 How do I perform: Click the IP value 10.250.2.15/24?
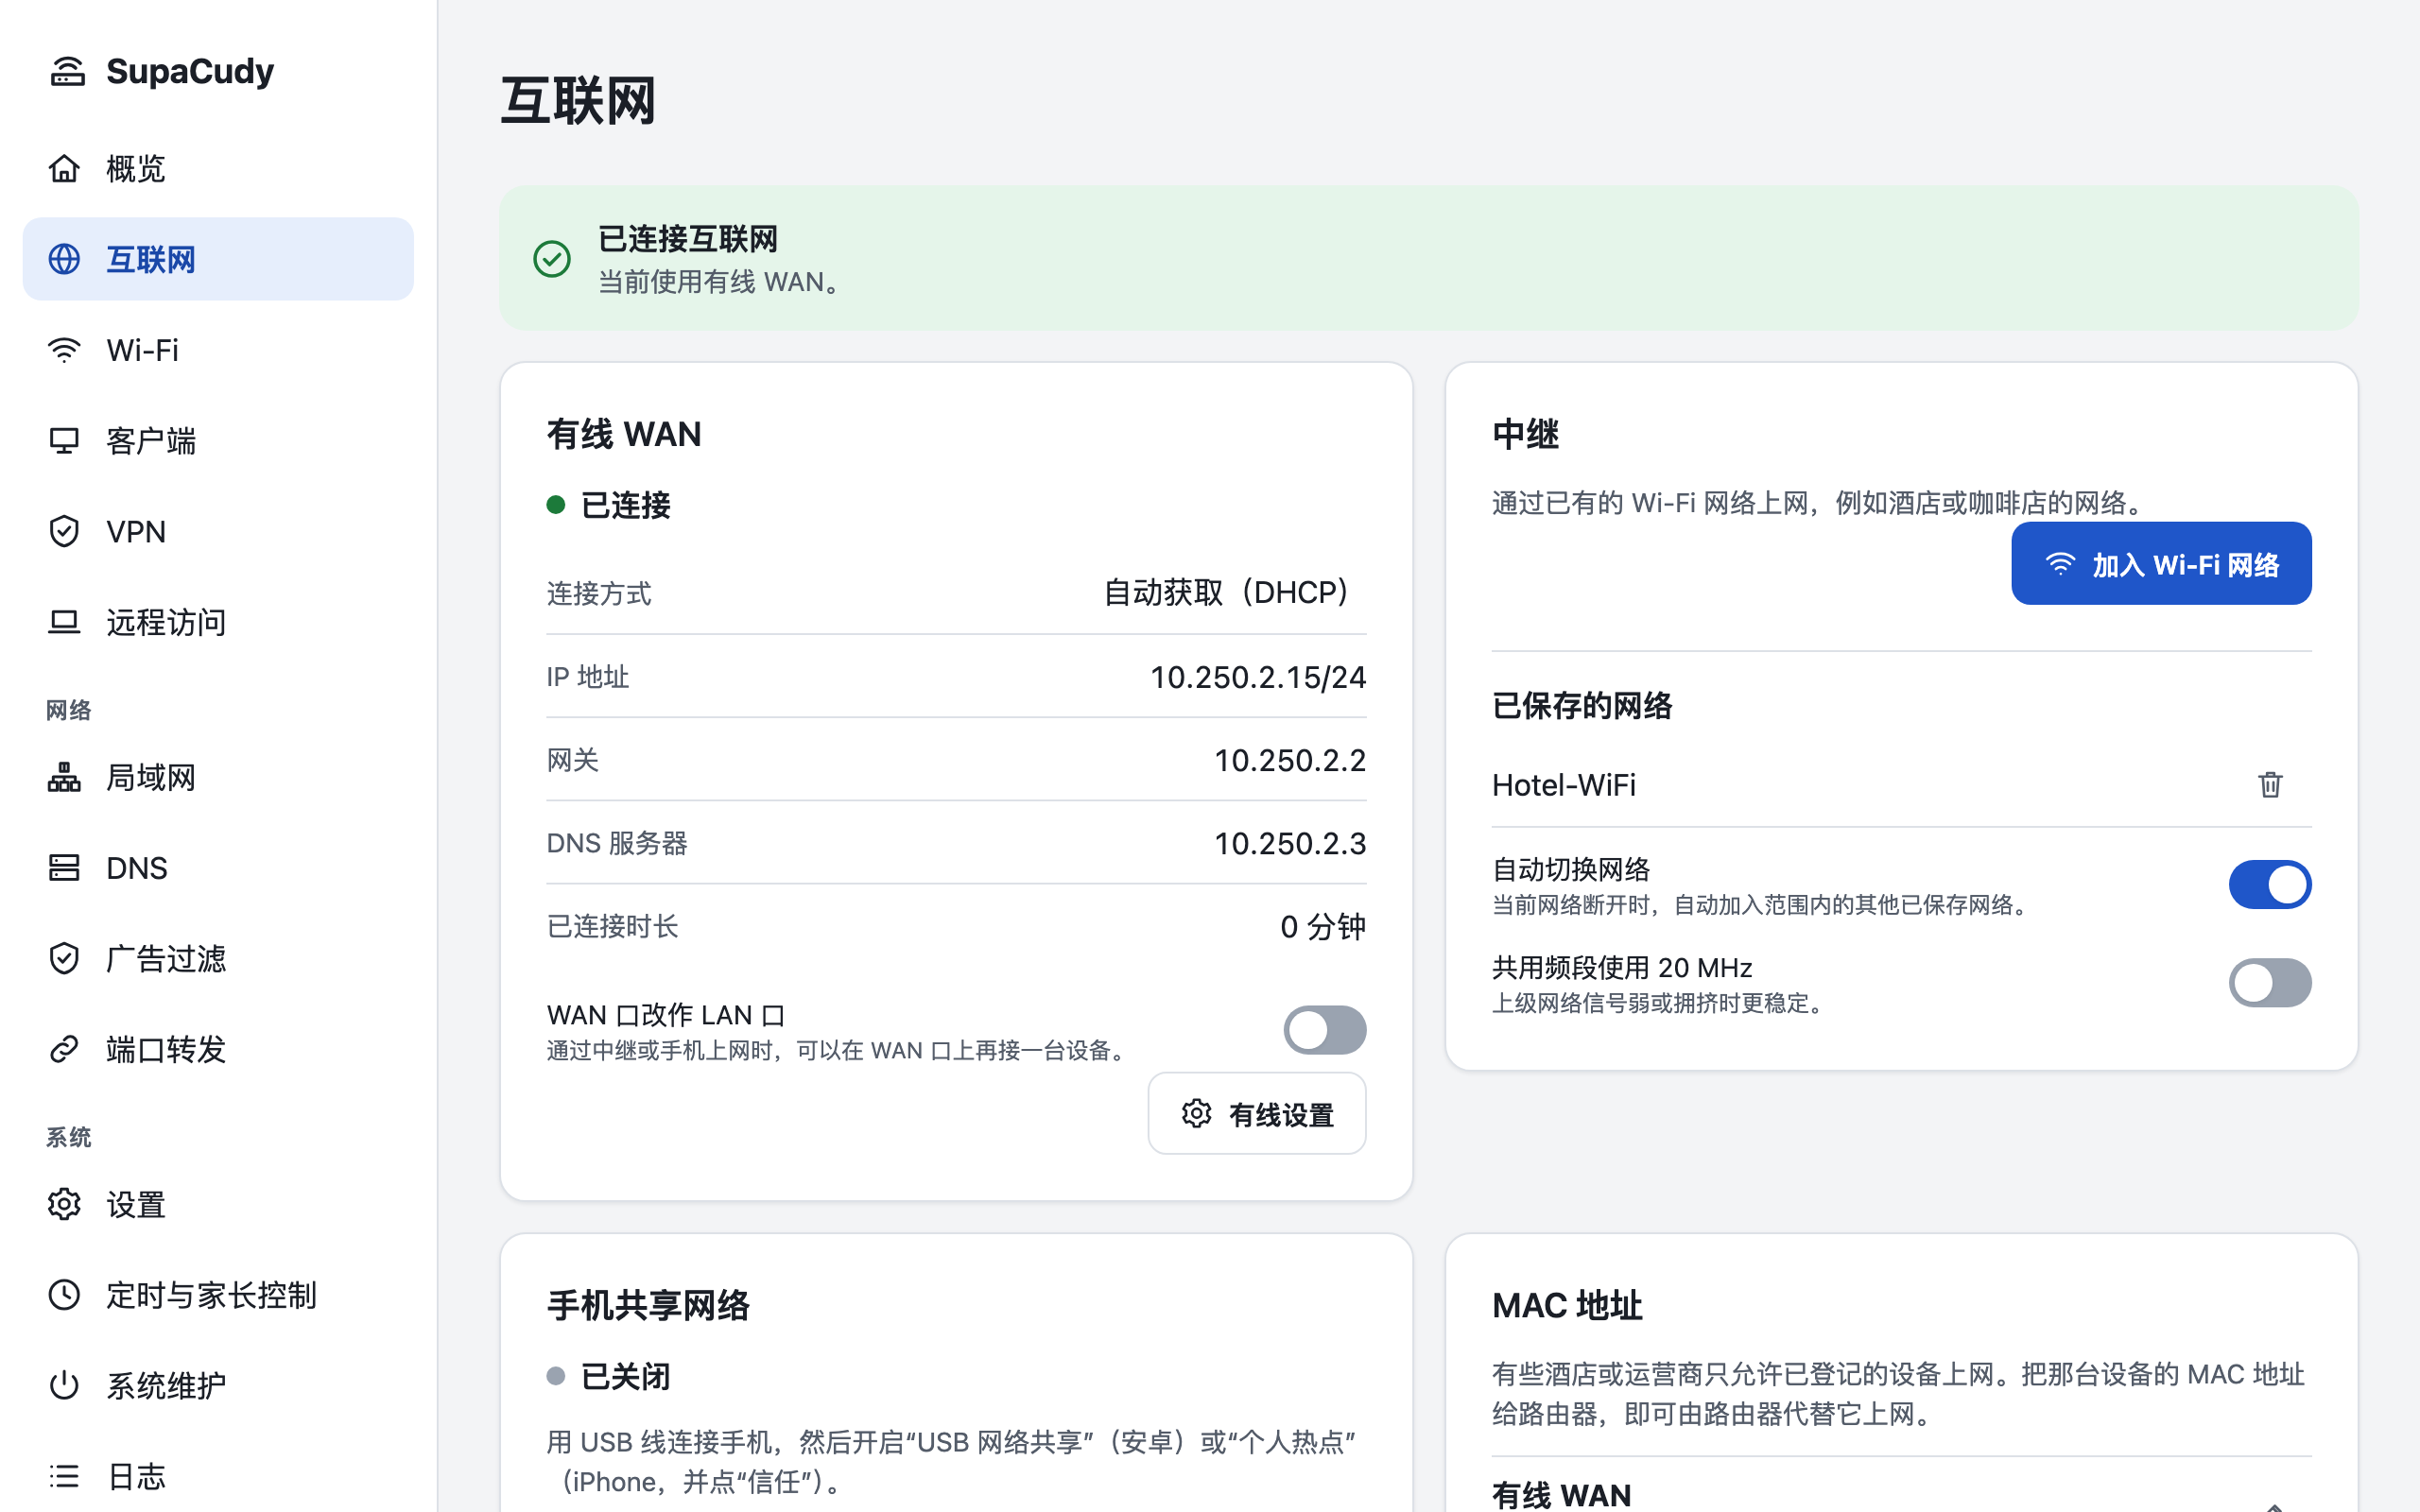[x=1258, y=677]
